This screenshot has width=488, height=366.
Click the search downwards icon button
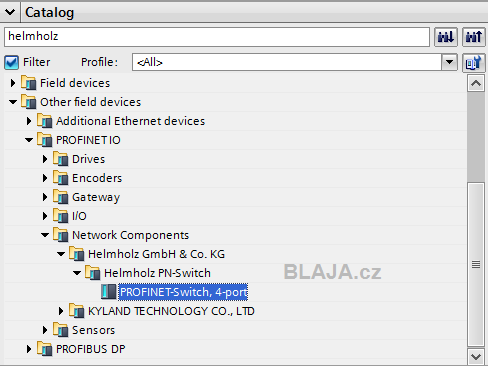(x=446, y=37)
